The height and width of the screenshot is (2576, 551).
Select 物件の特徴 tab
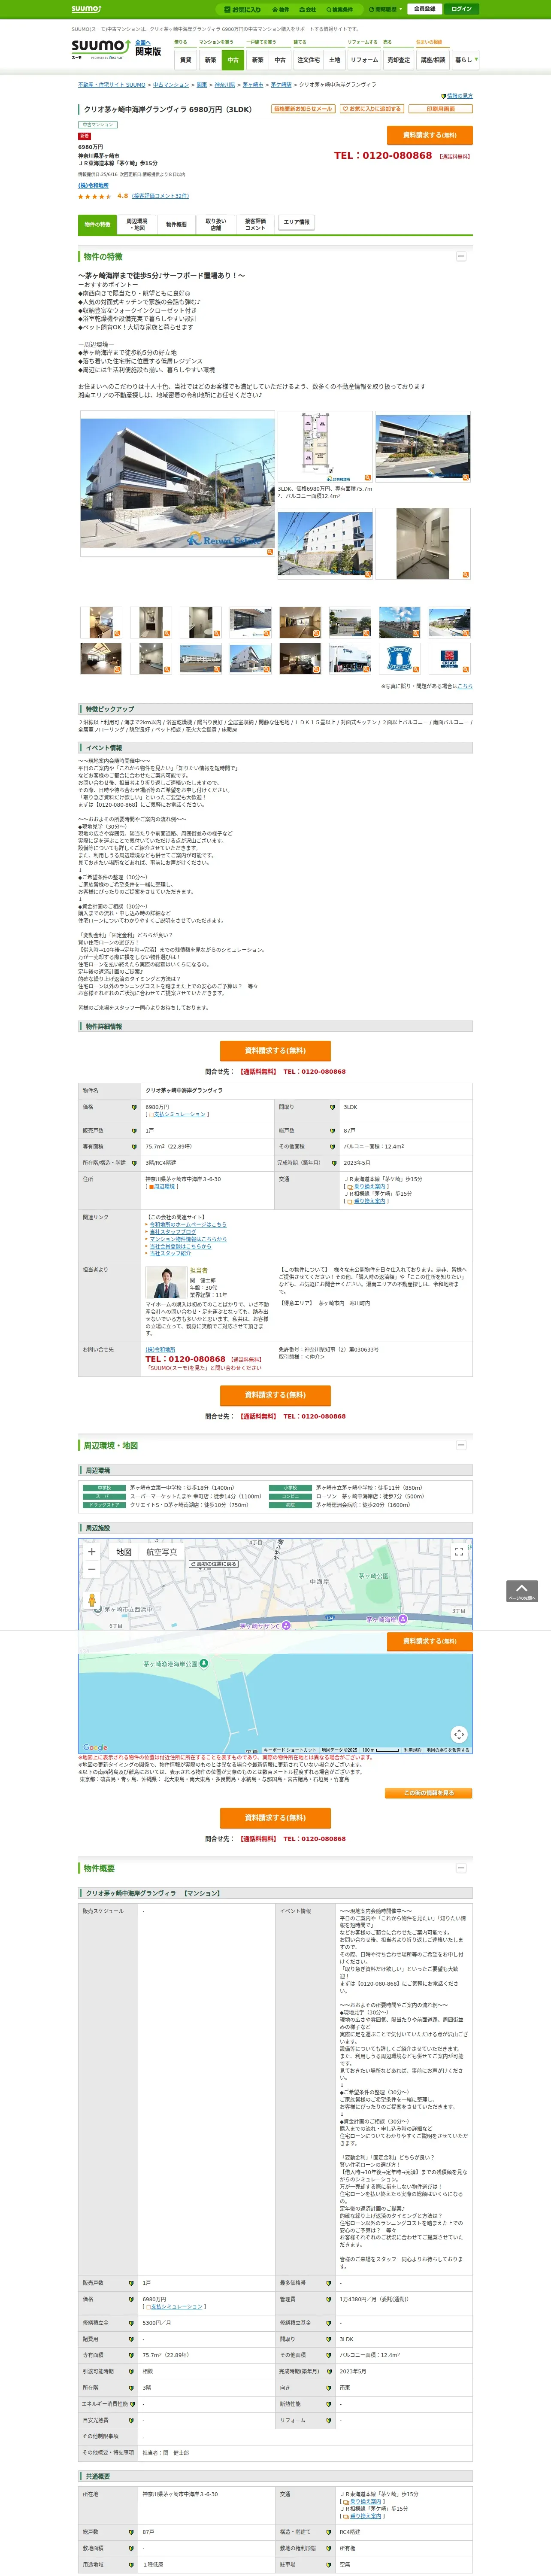click(x=97, y=224)
